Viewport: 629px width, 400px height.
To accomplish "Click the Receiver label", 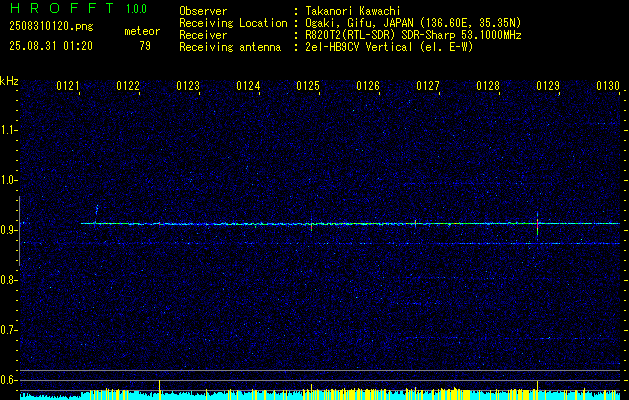I will (203, 35).
